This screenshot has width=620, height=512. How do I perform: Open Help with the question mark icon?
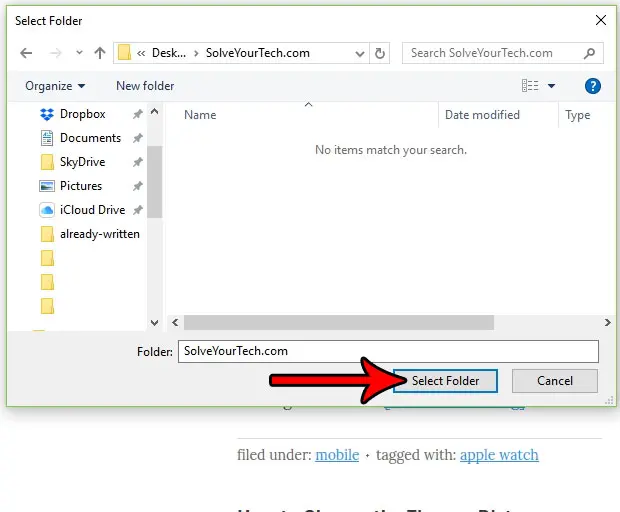[592, 86]
